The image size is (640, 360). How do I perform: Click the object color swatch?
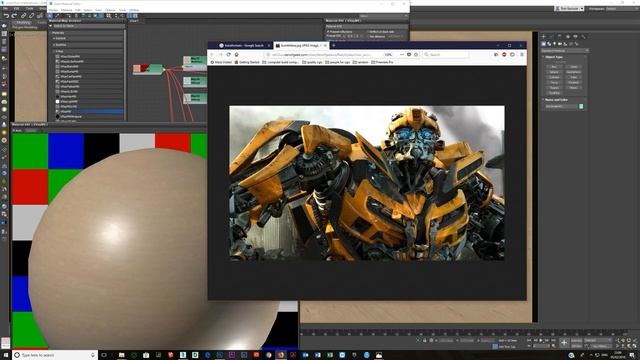[581, 106]
